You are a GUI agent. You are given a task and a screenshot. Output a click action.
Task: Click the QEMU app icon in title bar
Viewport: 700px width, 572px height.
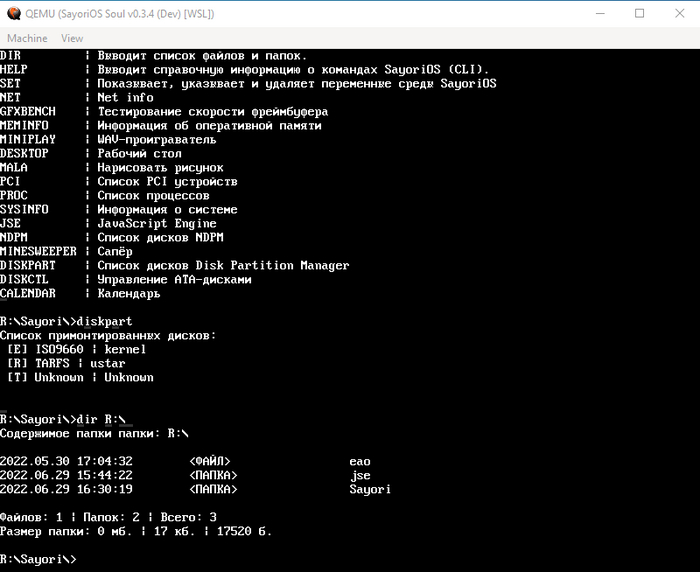coord(14,14)
